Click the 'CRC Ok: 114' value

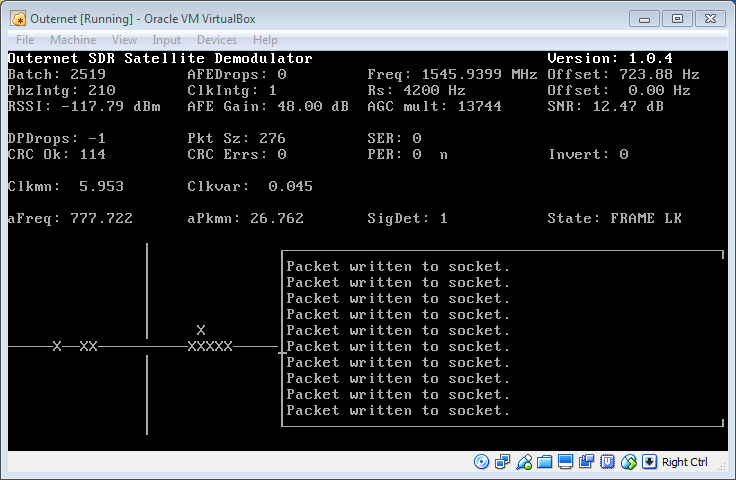[x=57, y=154]
